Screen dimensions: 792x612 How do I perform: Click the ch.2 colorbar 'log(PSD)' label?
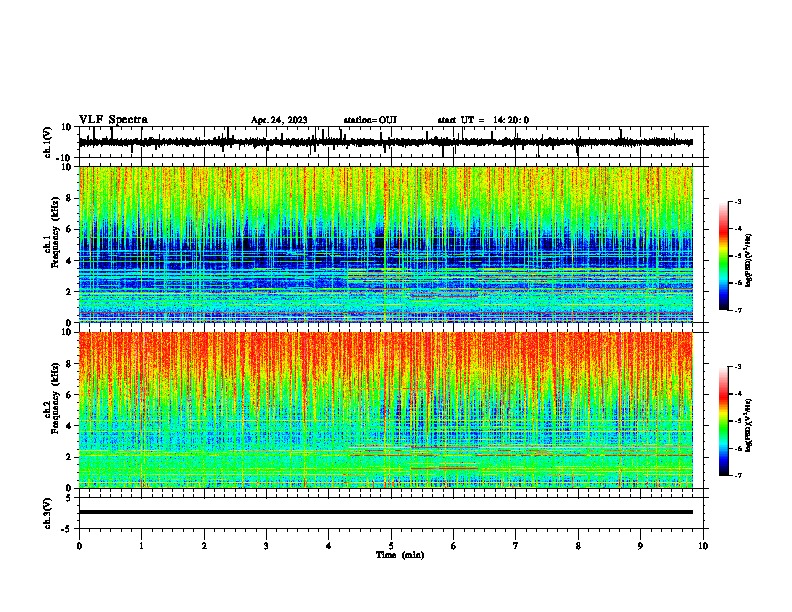[x=749, y=425]
